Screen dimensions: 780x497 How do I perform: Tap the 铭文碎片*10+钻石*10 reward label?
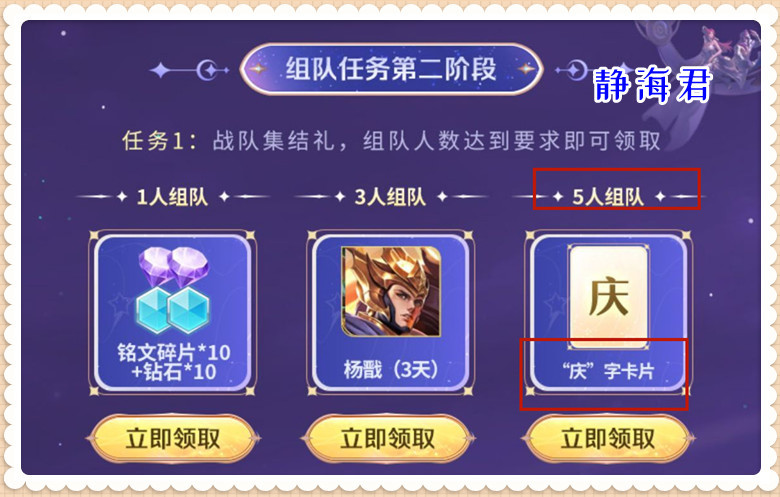(174, 362)
